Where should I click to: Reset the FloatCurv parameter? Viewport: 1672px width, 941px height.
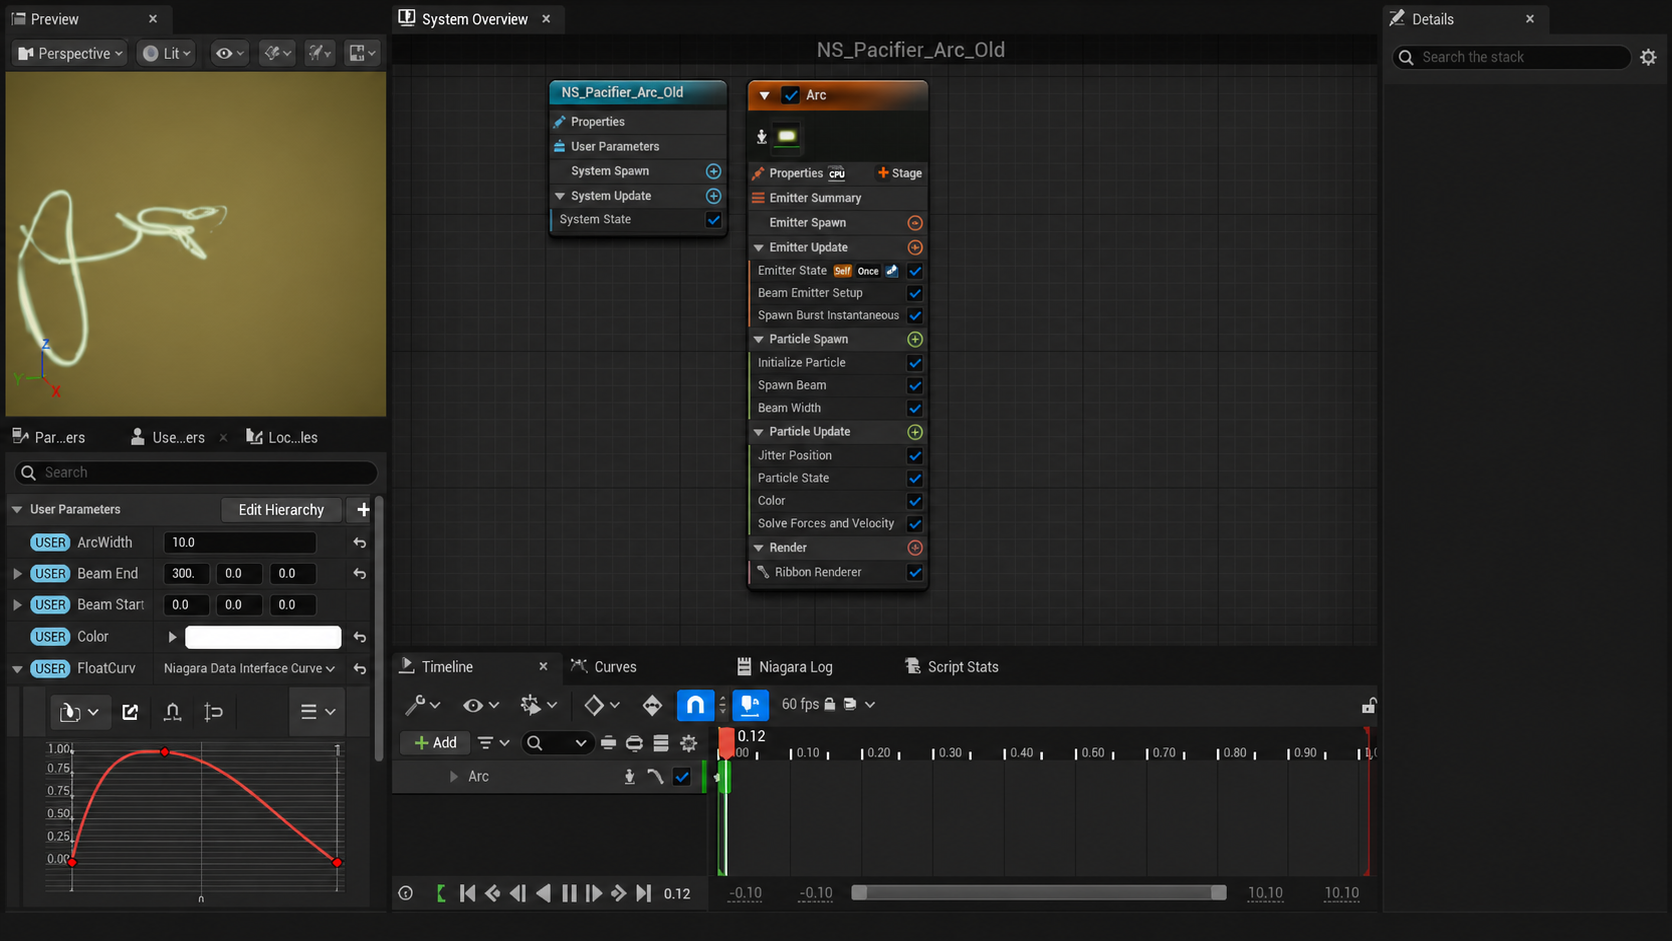tap(360, 669)
